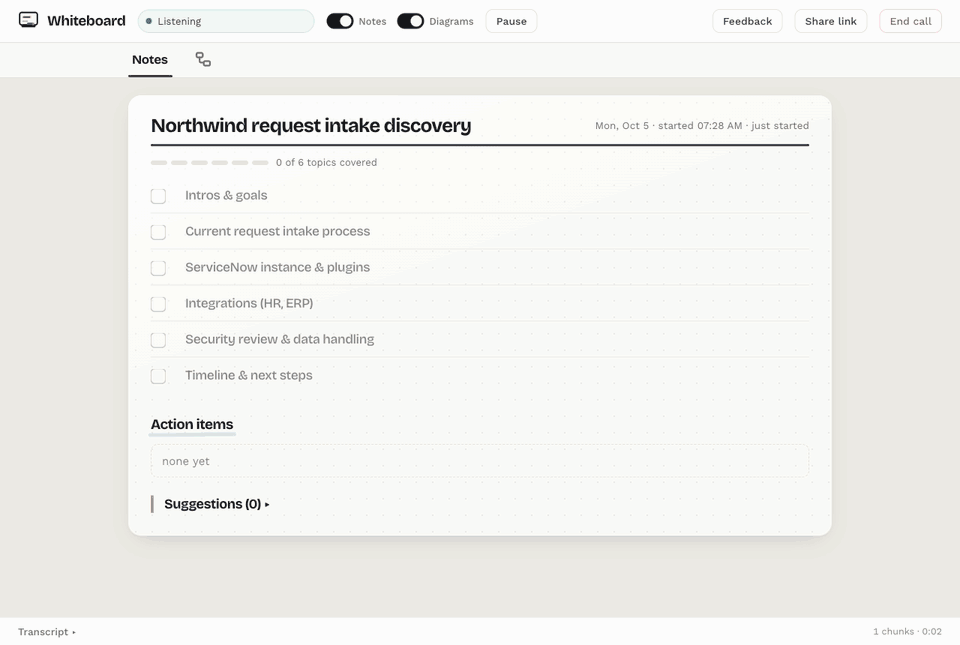Click the Action items heading
Image resolution: width=960 pixels, height=645 pixels.
click(192, 424)
